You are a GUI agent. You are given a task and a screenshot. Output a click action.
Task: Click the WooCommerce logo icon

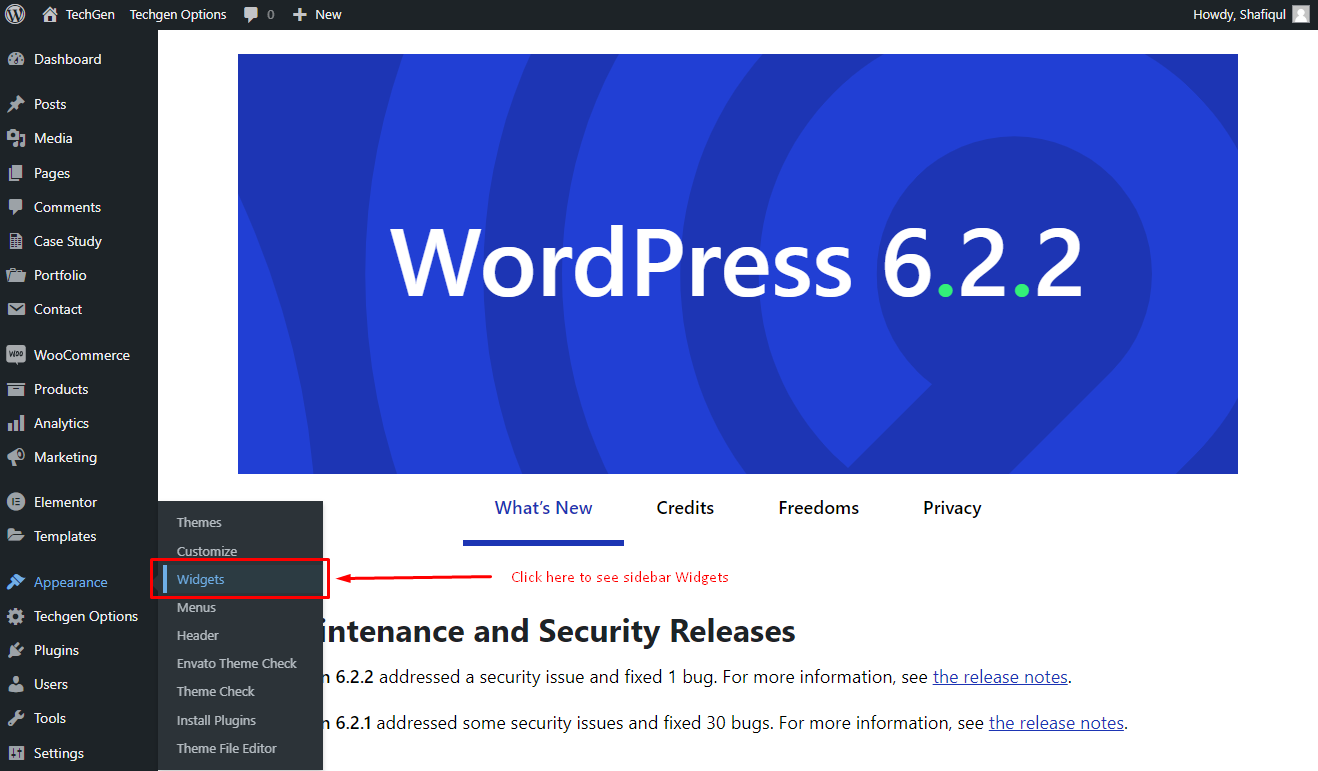15,355
